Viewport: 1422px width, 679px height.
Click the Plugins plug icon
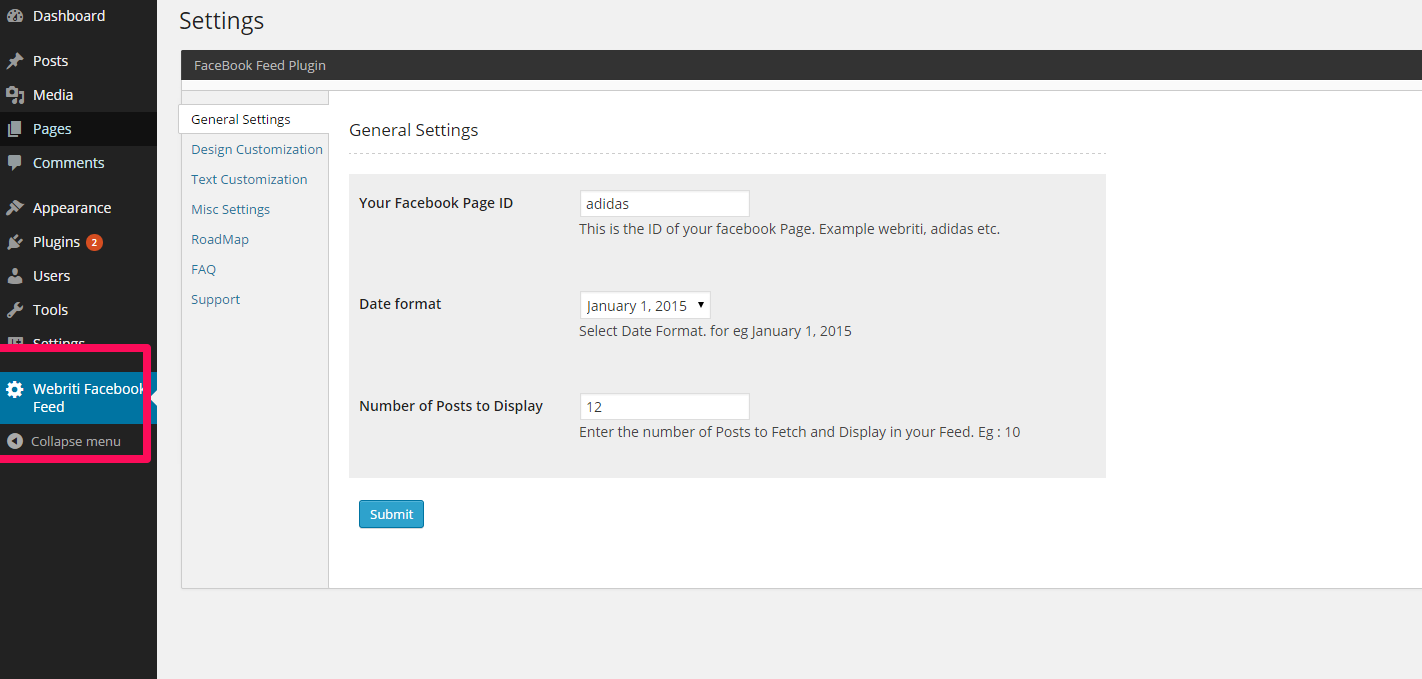point(15,242)
